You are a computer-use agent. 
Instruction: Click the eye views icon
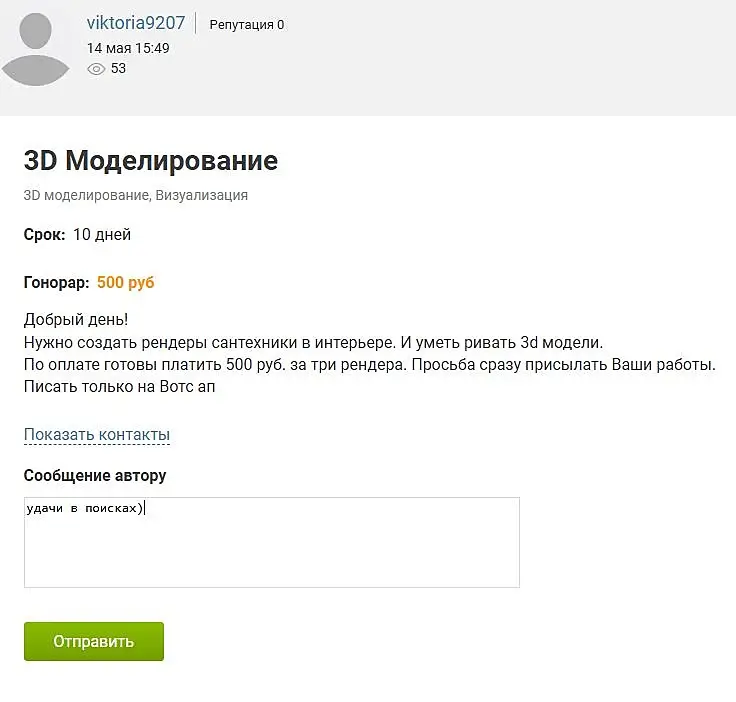click(x=96, y=69)
